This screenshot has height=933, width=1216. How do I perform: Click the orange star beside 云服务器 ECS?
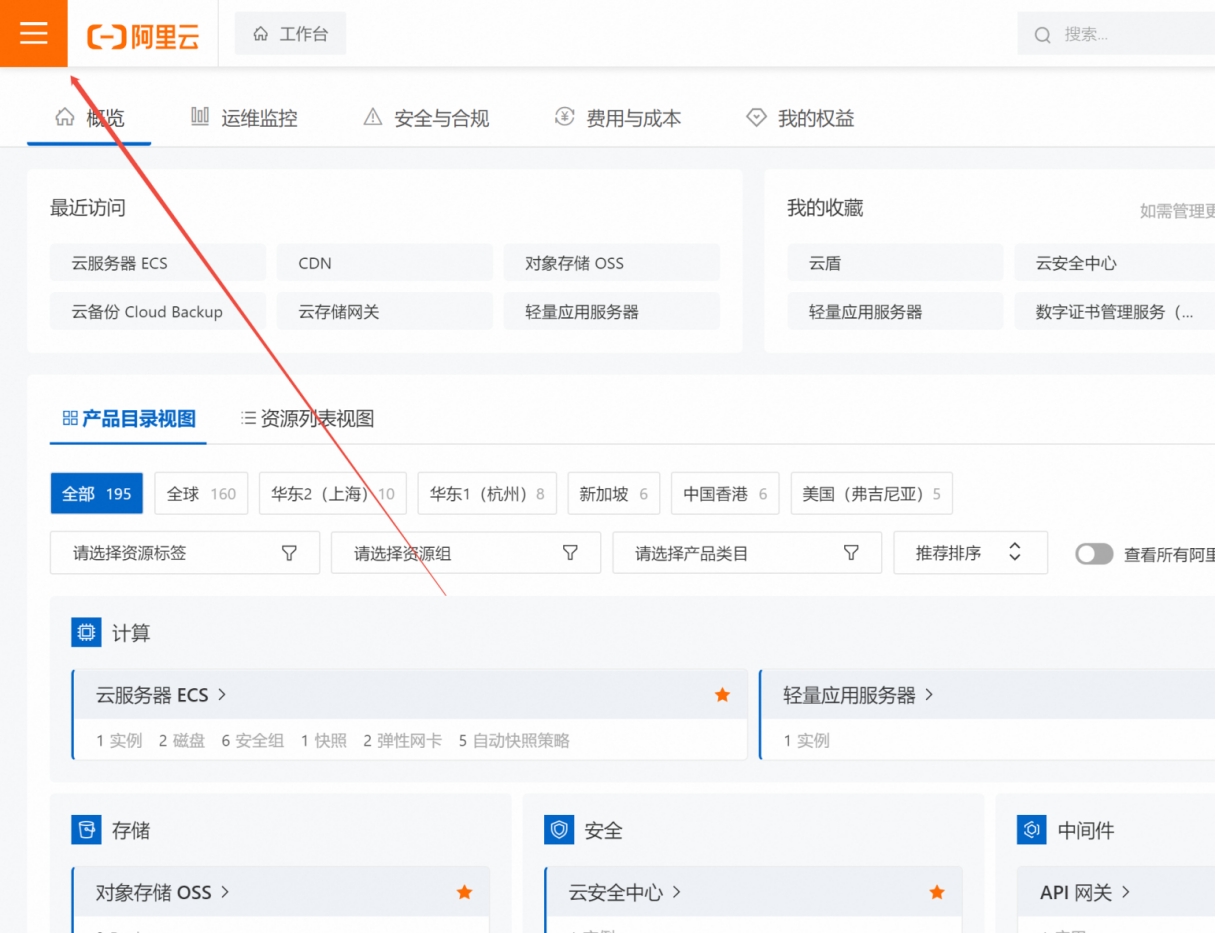click(722, 695)
